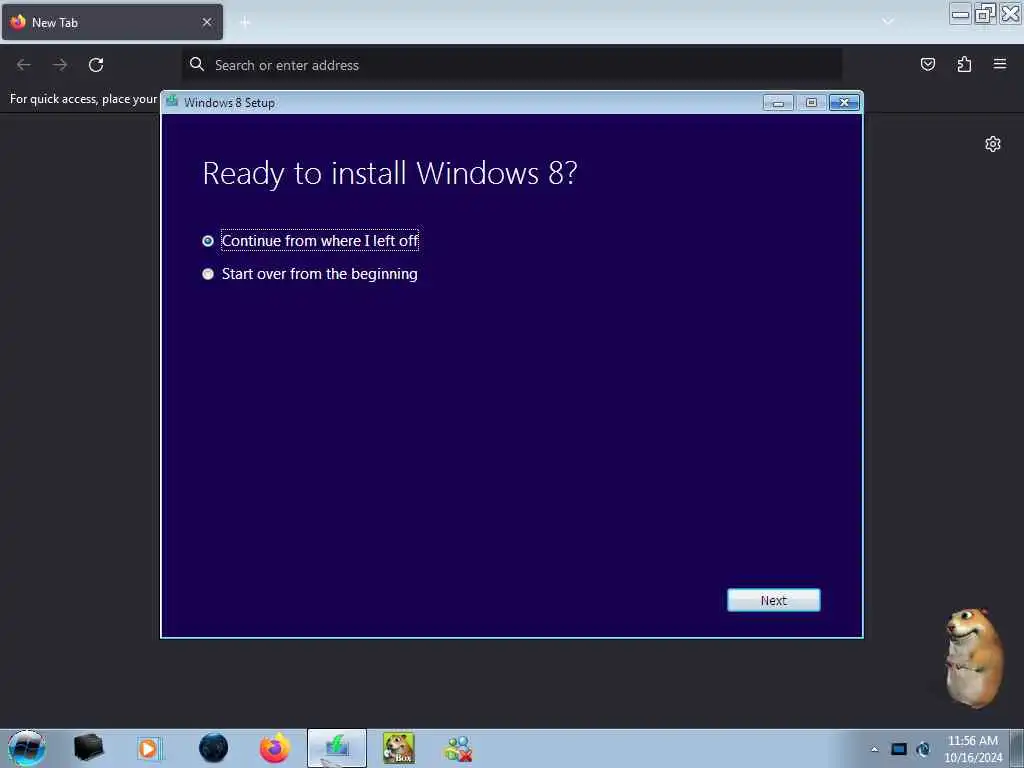Open the people with red X taskbar icon

click(x=458, y=748)
